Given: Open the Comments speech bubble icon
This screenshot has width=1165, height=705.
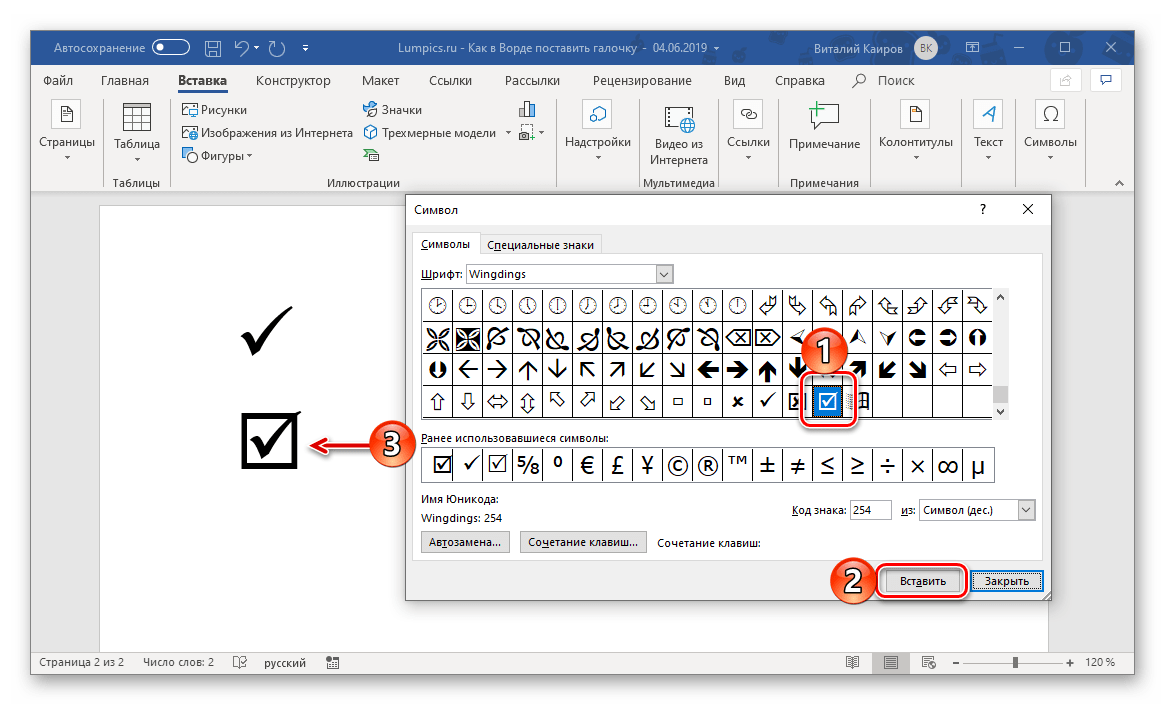Looking at the screenshot, I should tap(1106, 80).
